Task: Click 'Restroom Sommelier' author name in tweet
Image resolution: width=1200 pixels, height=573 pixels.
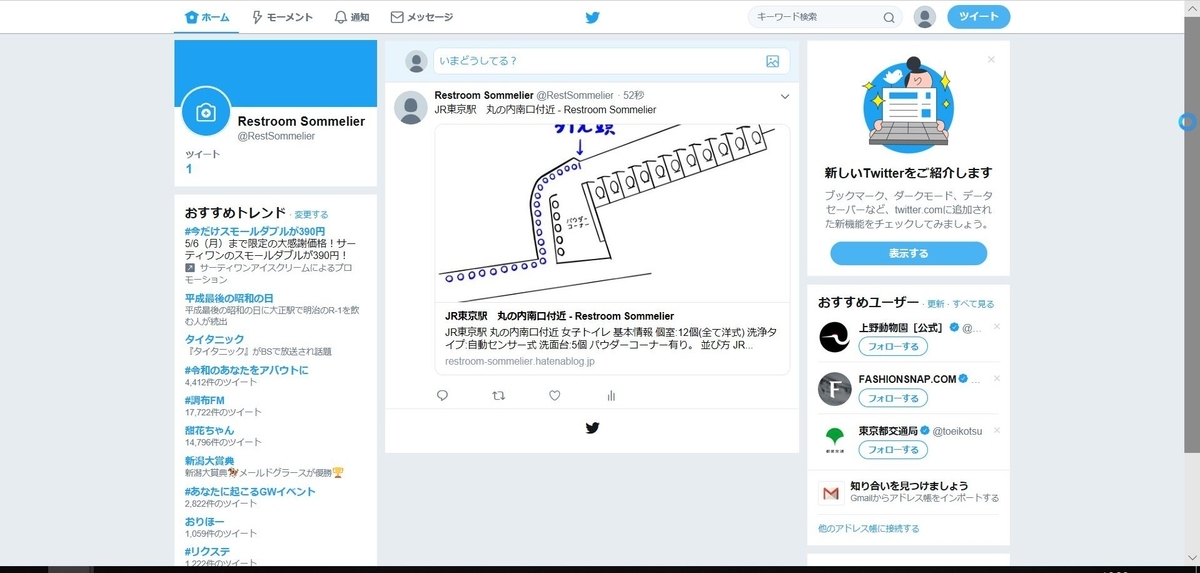Action: [x=484, y=96]
